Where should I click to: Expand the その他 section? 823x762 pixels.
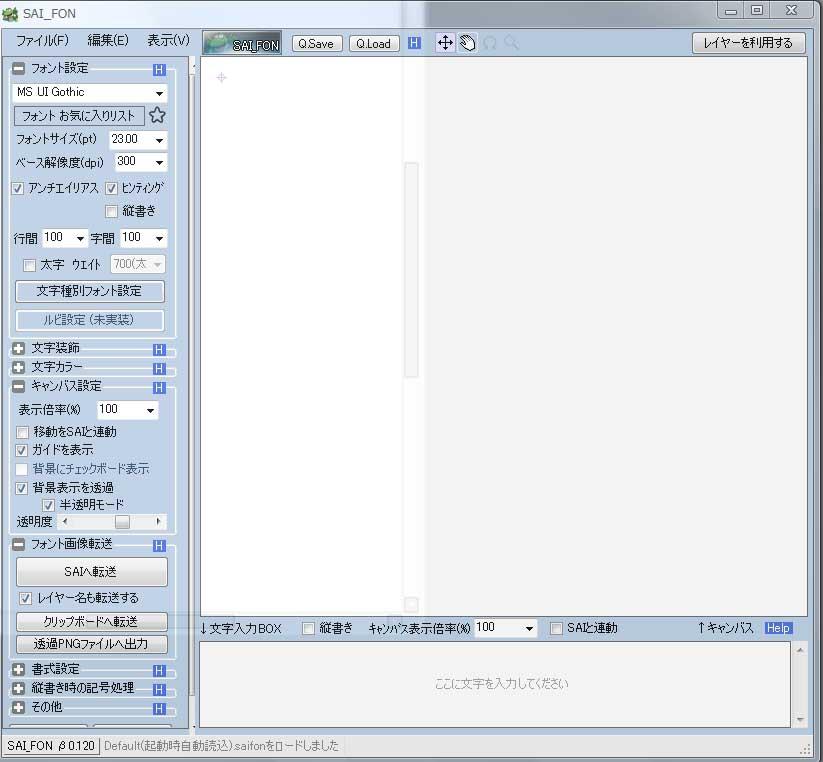pyautogui.click(x=18, y=707)
